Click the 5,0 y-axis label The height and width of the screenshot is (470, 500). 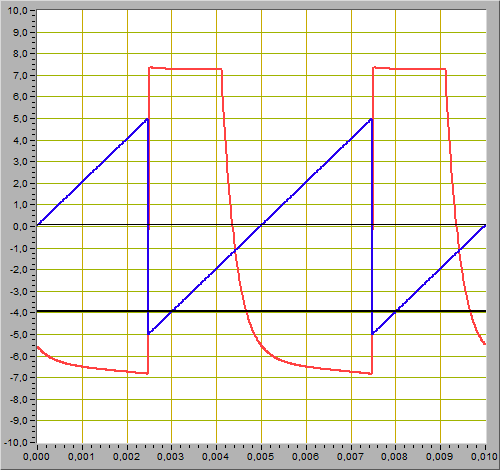point(20,119)
